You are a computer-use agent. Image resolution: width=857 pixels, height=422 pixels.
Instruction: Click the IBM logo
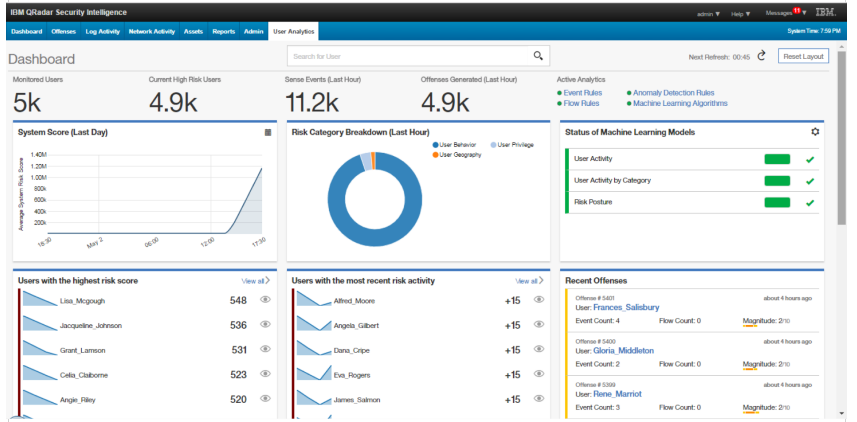point(825,13)
